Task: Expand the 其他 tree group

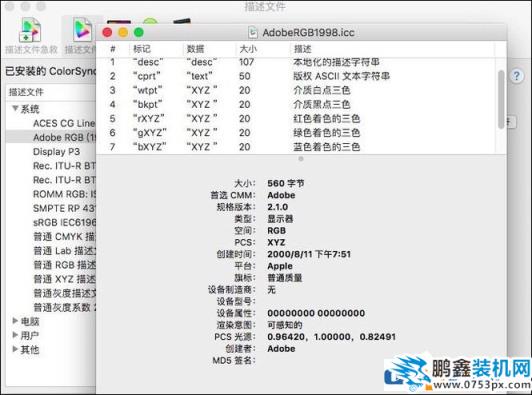Action: click(x=15, y=349)
